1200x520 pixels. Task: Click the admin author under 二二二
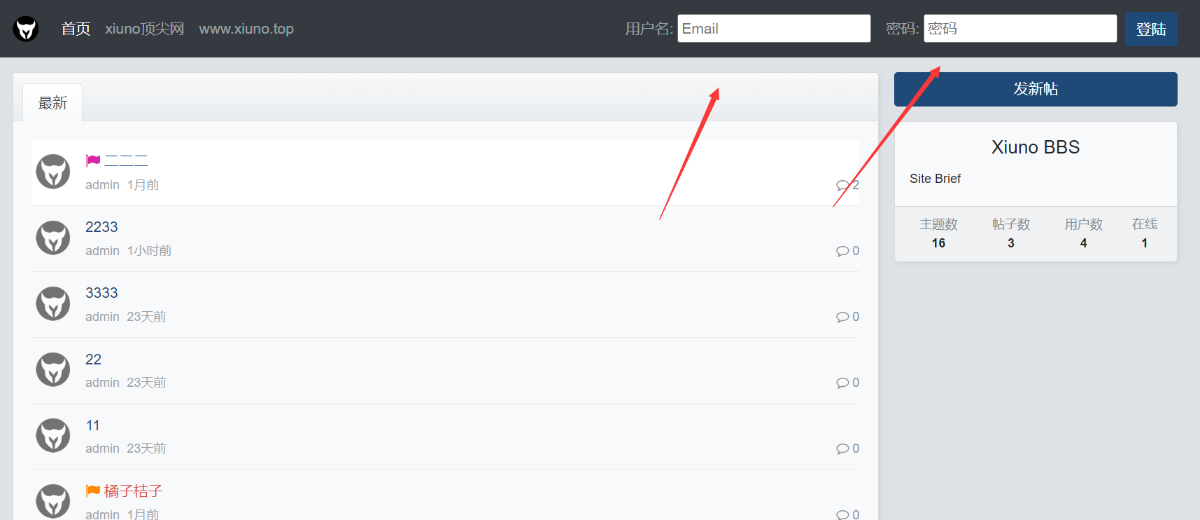pos(102,185)
